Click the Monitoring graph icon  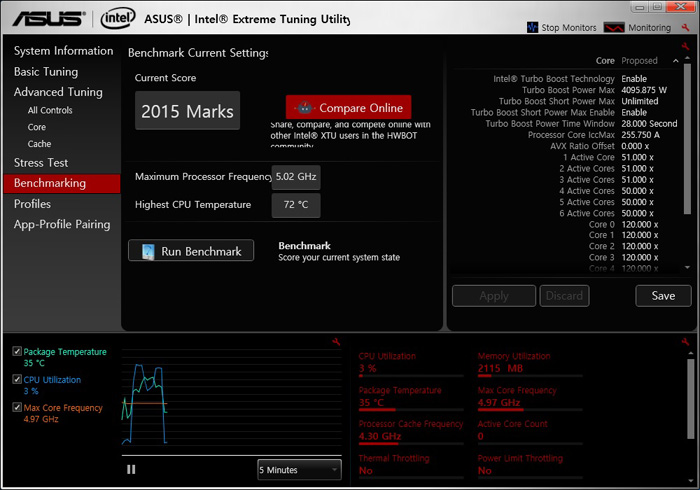(x=614, y=27)
